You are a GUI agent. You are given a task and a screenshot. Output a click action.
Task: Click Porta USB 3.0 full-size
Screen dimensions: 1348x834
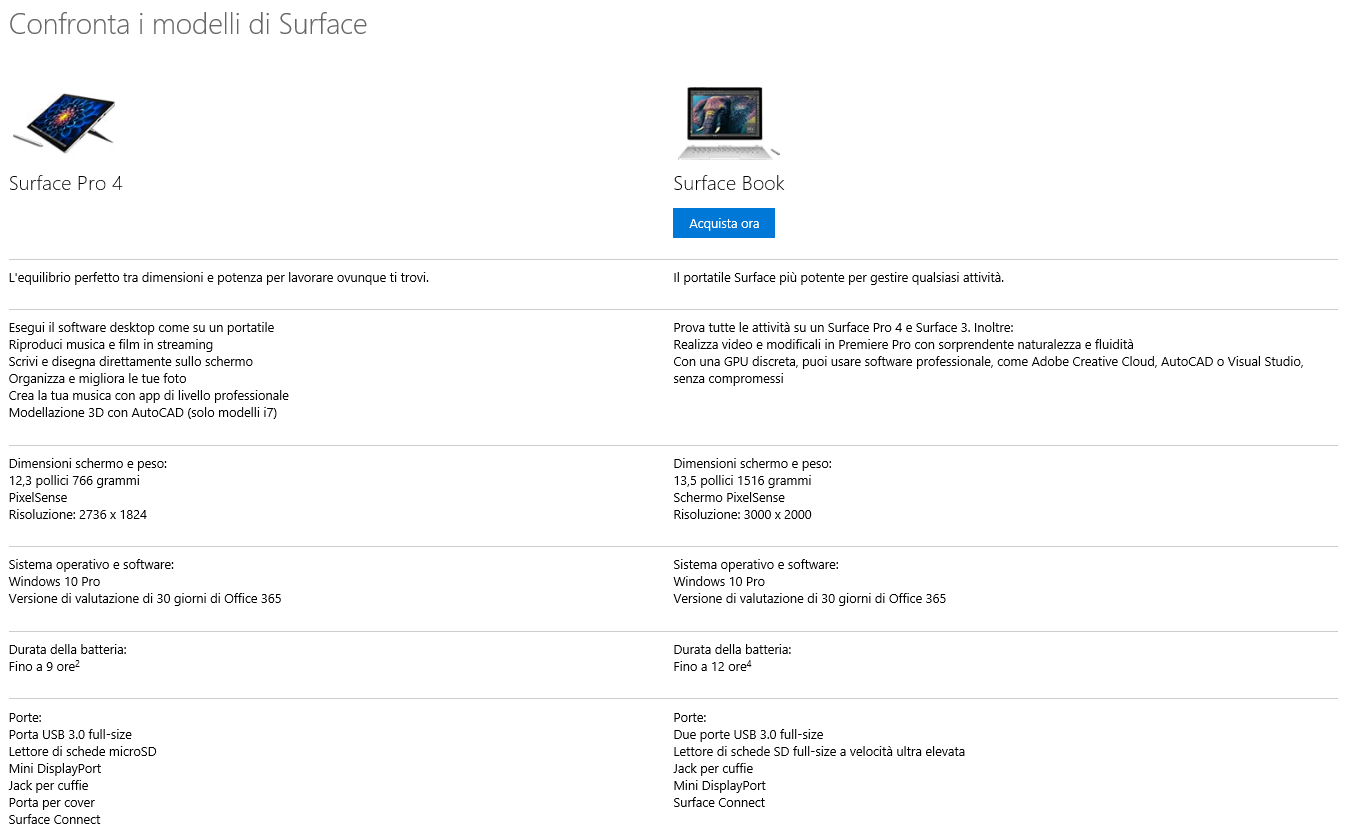[70, 735]
